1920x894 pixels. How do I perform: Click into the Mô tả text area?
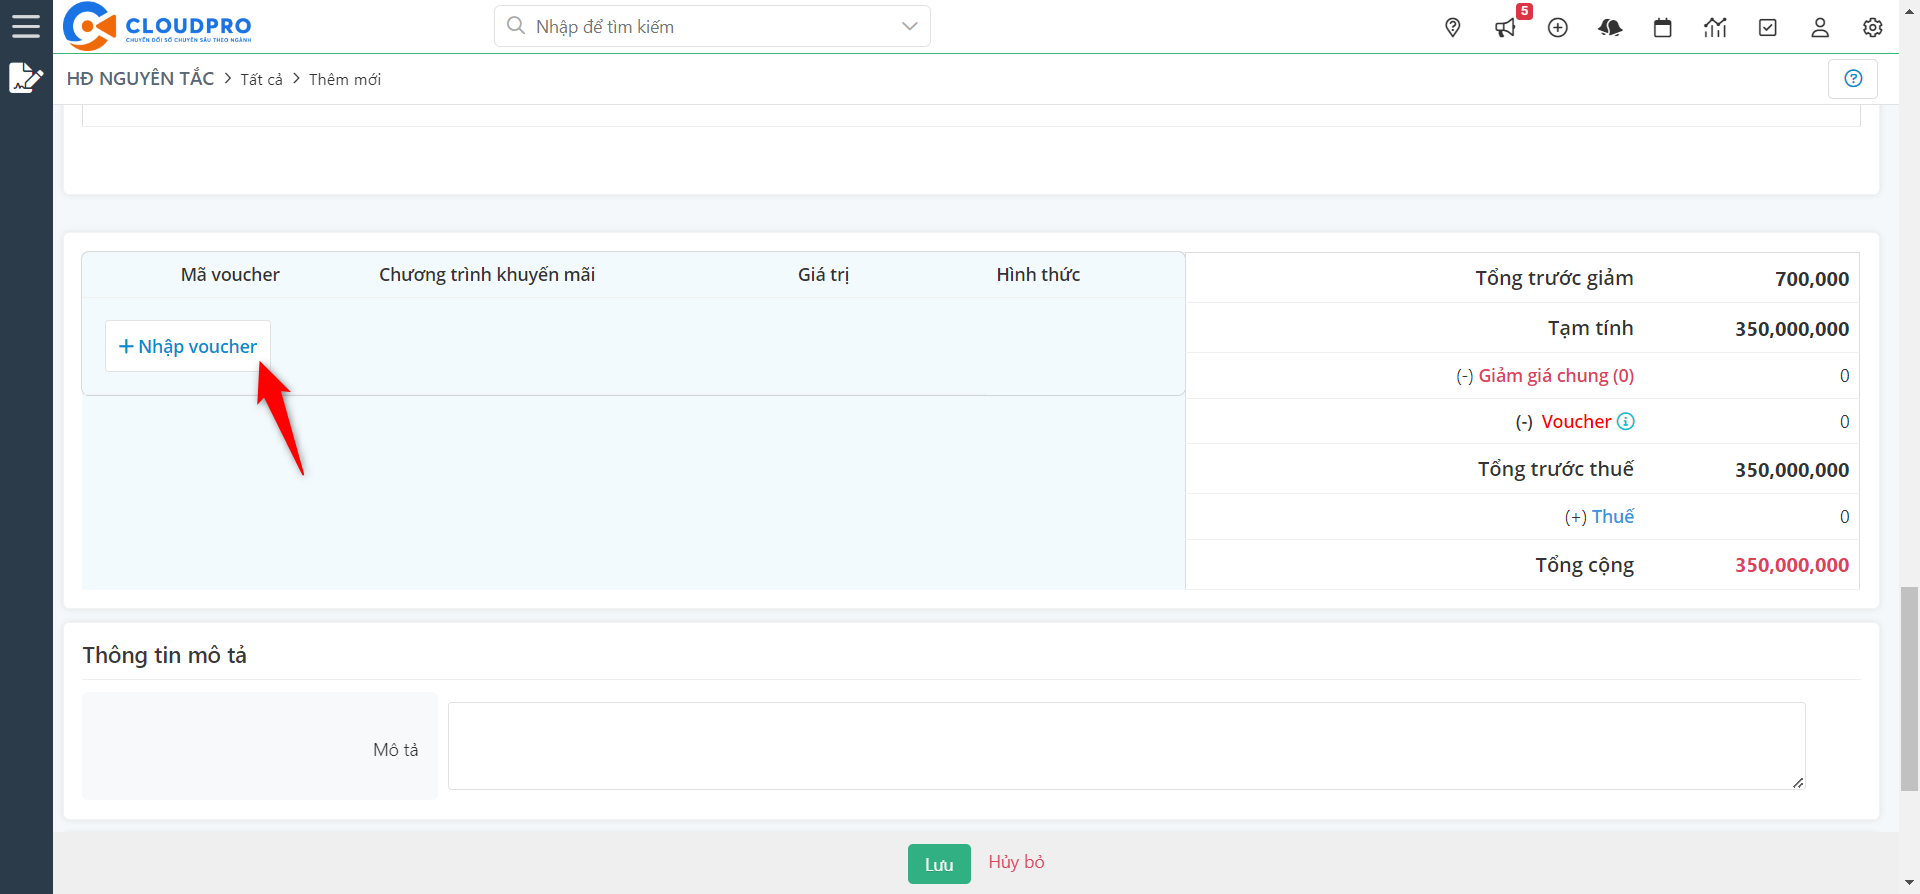pos(1126,746)
